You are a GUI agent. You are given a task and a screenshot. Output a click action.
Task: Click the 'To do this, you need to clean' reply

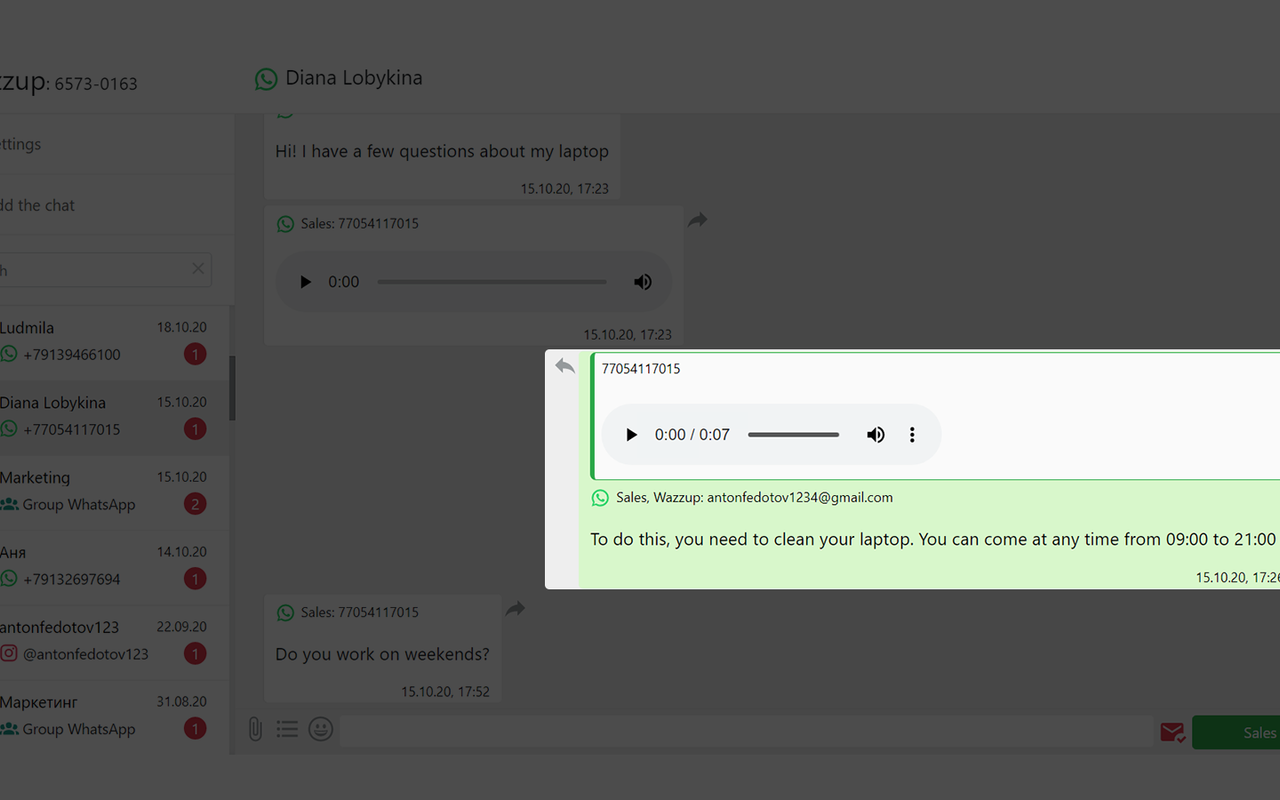[933, 540]
